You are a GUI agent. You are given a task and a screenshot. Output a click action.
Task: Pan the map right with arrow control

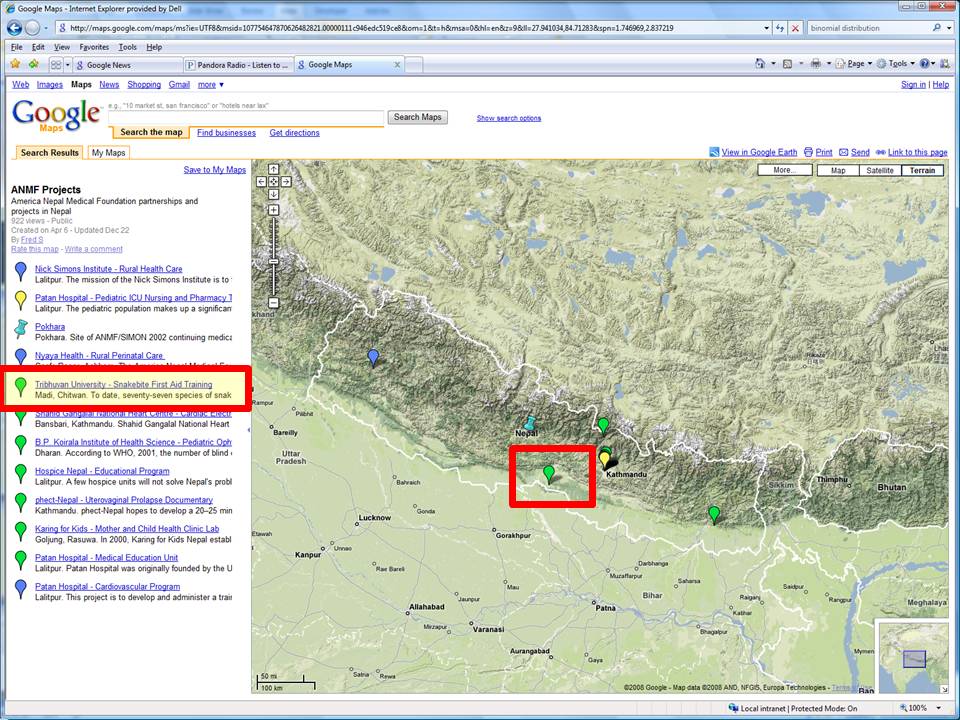pyautogui.click(x=286, y=182)
